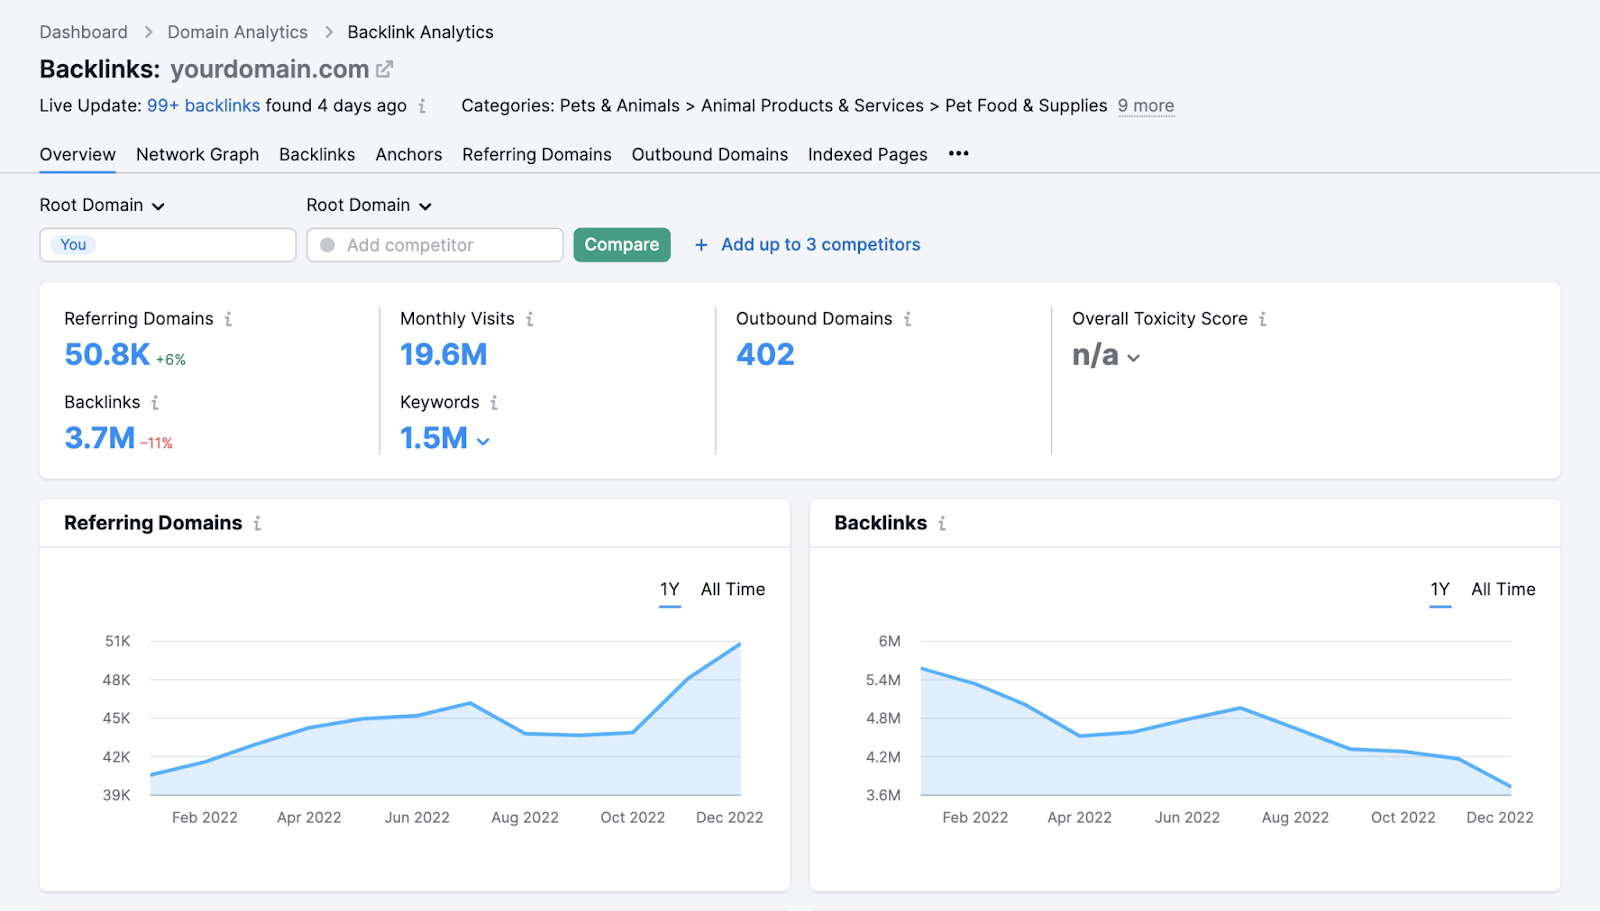Screen dimensions: 1600x911
Task: Switch to the Anchors tab
Action: (x=409, y=155)
